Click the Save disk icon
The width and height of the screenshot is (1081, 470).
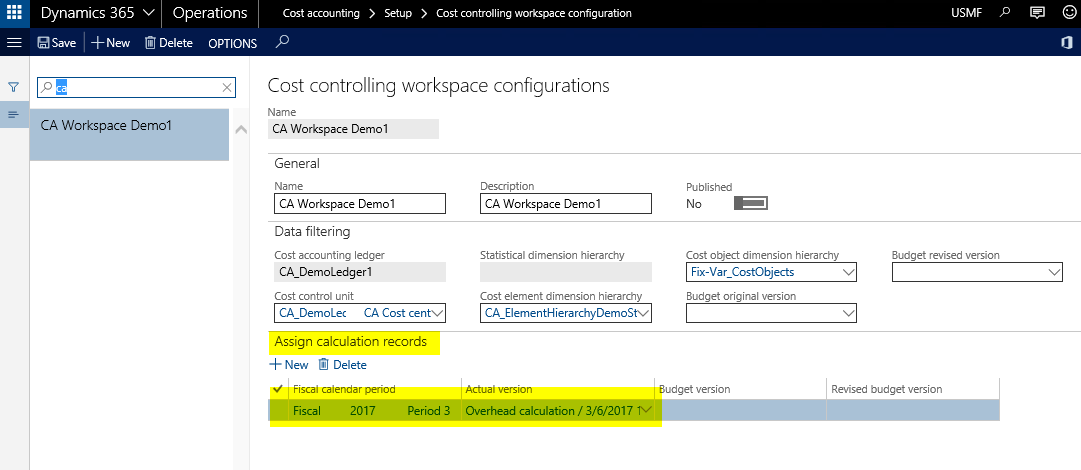pyautogui.click(x=44, y=43)
